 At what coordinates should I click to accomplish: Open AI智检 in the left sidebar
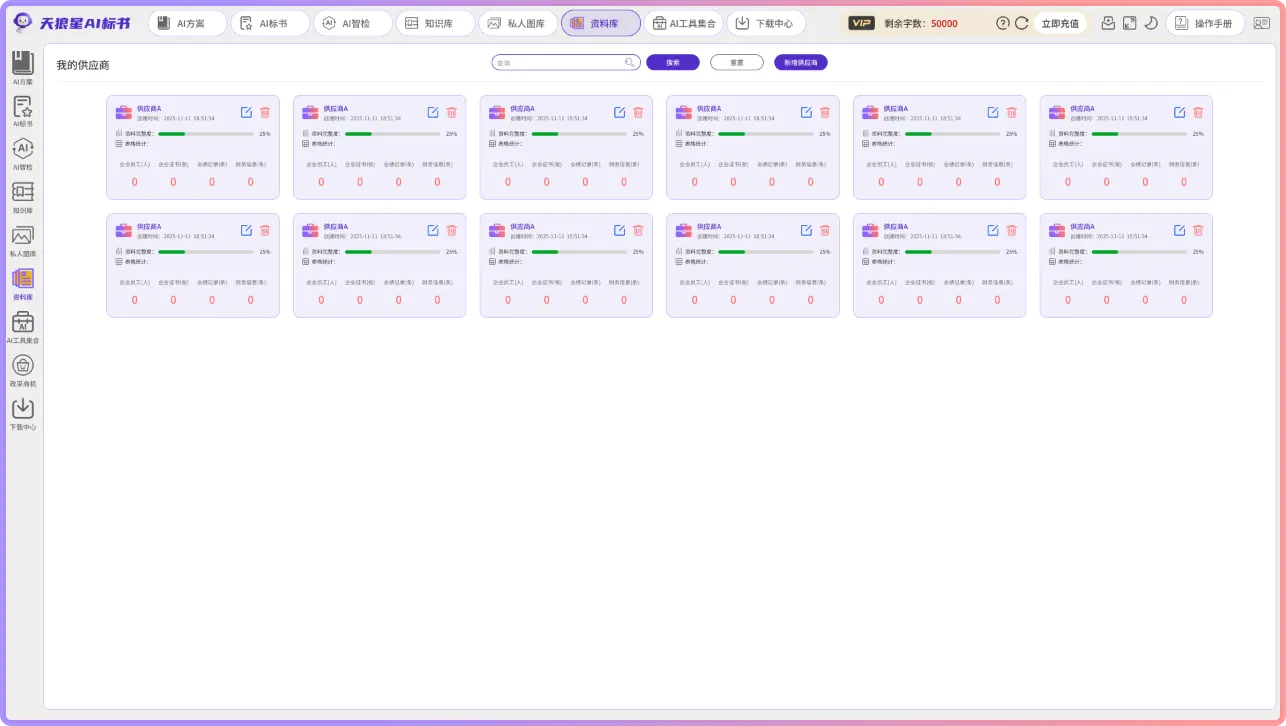(x=22, y=152)
